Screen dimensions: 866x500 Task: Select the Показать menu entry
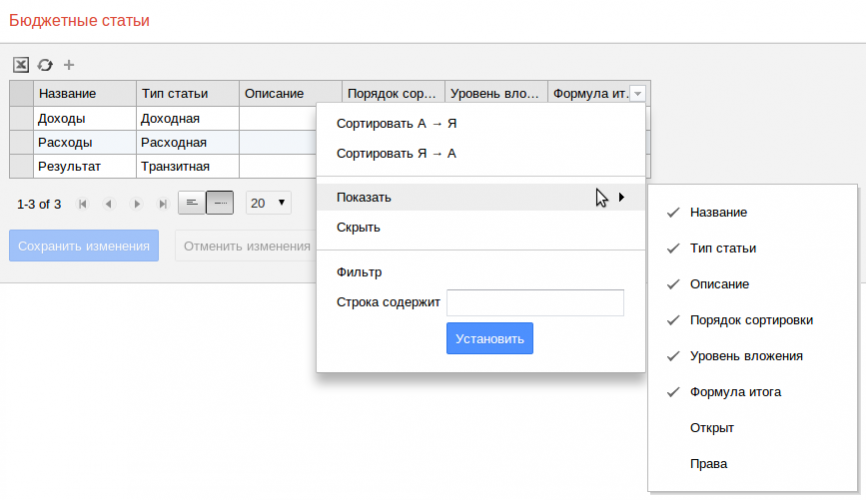pos(480,197)
